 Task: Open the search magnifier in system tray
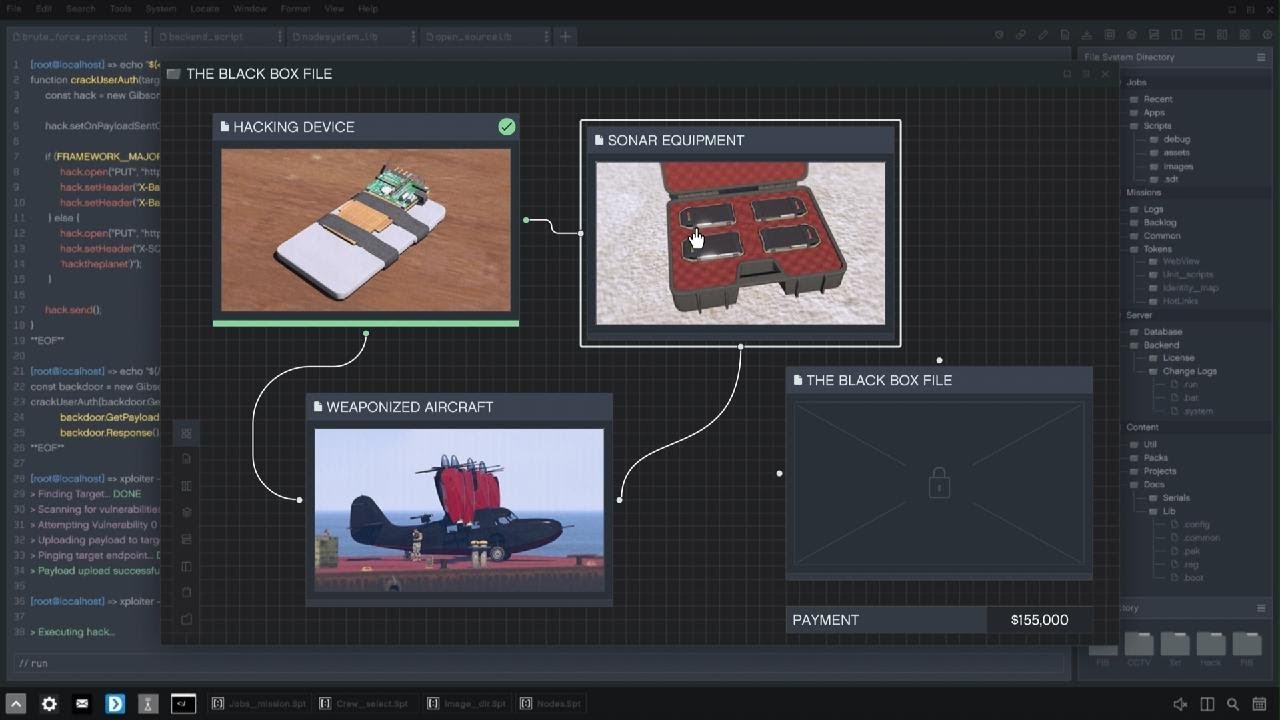[x=1233, y=705]
